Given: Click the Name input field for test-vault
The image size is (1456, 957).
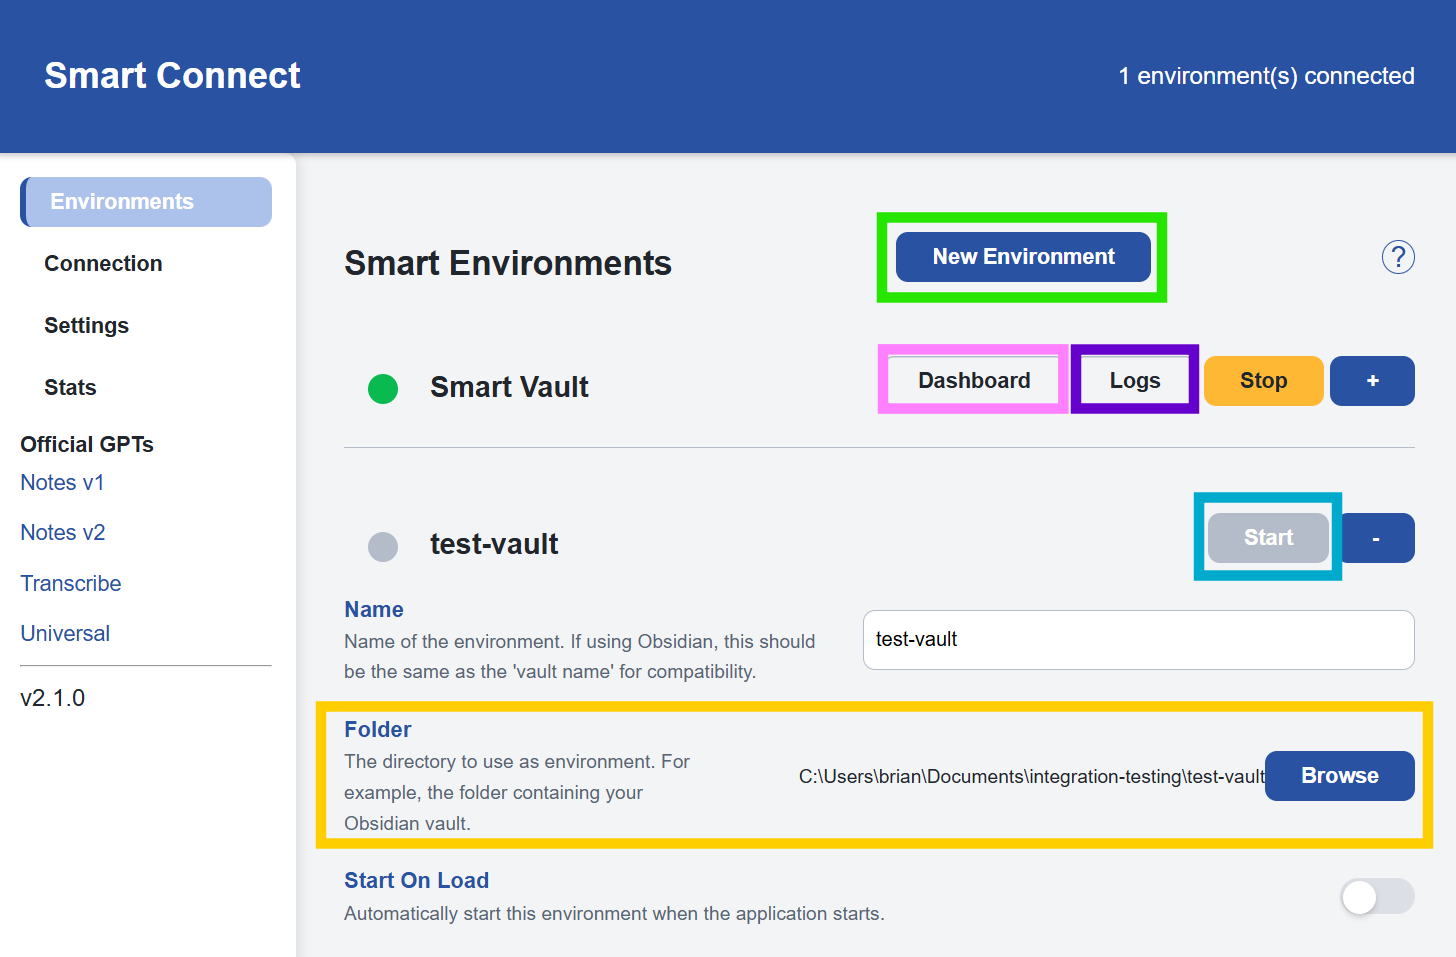Looking at the screenshot, I should (x=1138, y=639).
